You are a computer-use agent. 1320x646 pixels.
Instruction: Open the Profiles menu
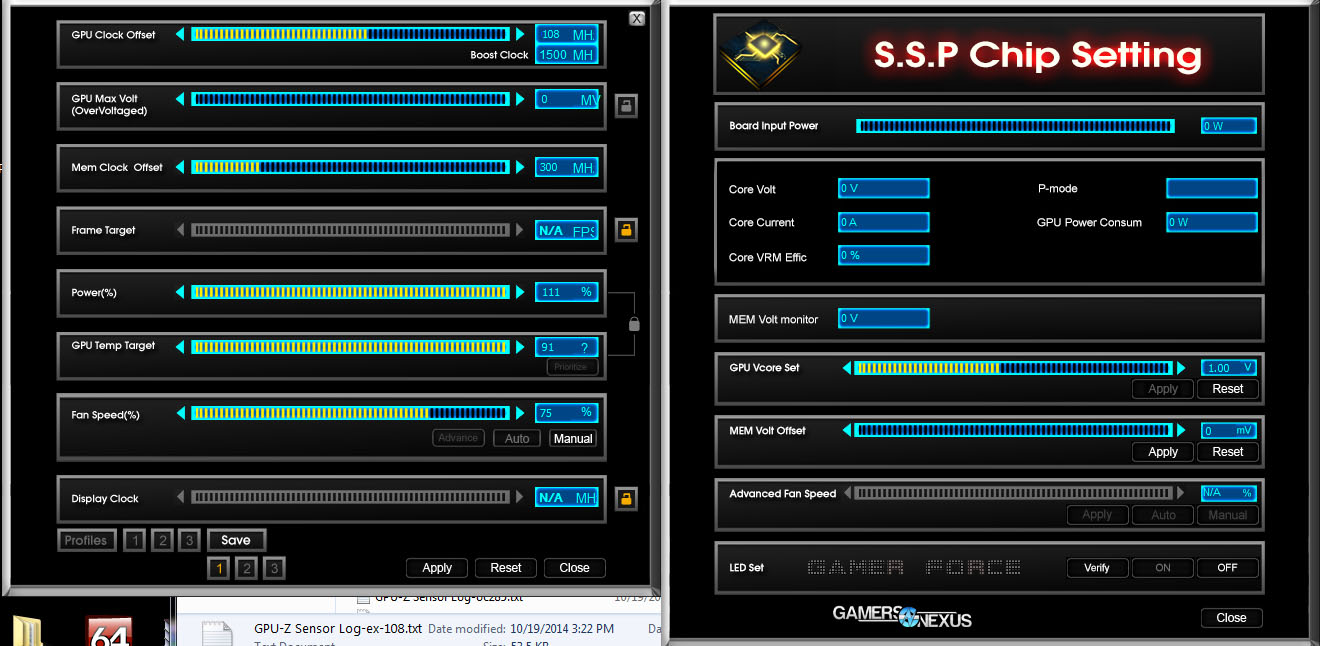(x=86, y=539)
